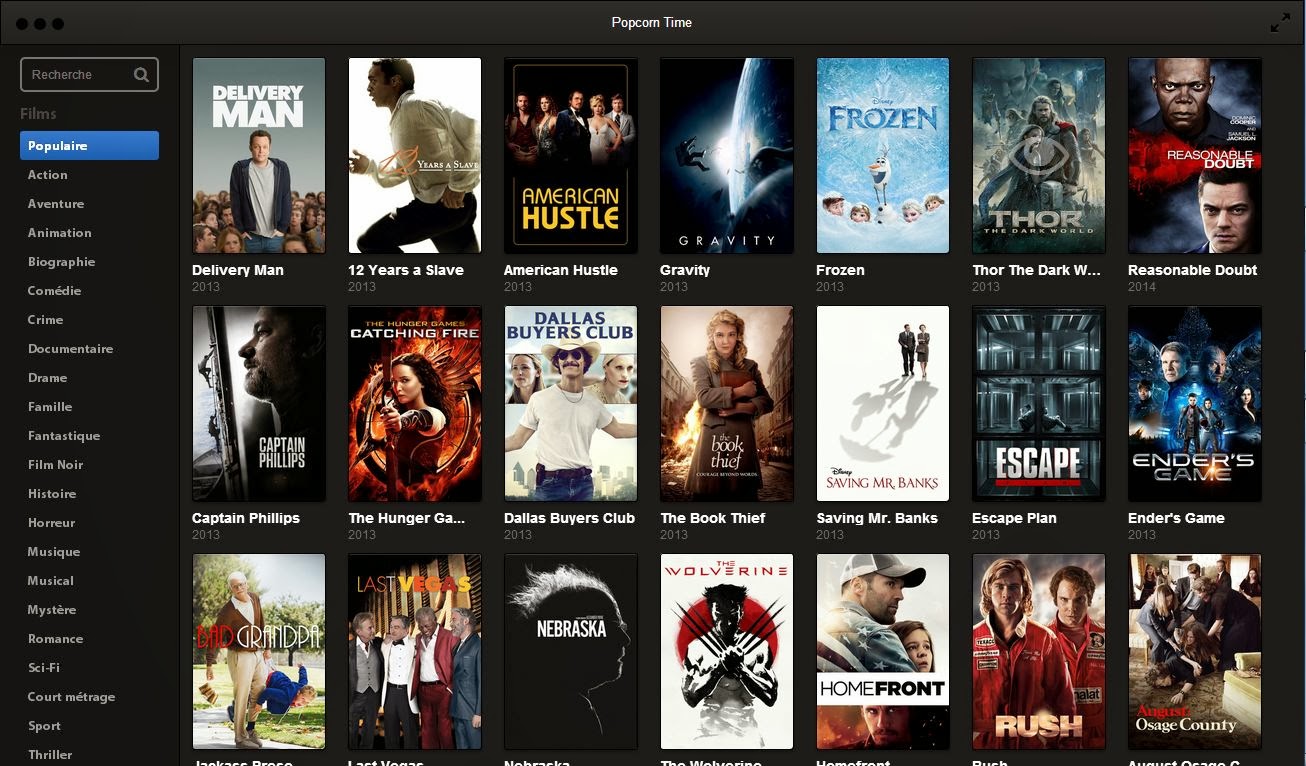
Task: Open the Histoire genre
Action: click(x=52, y=494)
